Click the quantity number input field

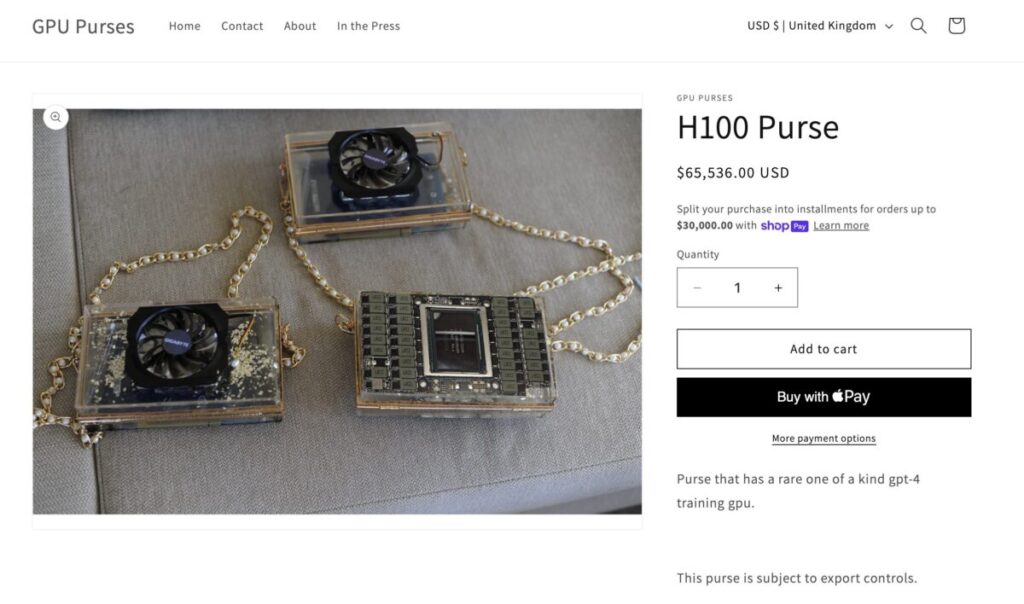pos(737,287)
